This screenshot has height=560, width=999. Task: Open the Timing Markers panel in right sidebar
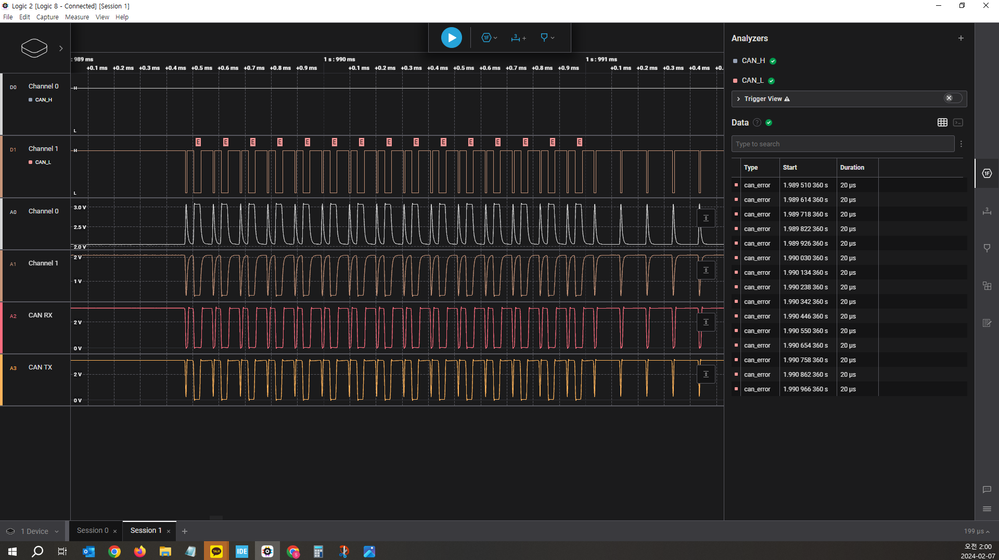tap(987, 210)
